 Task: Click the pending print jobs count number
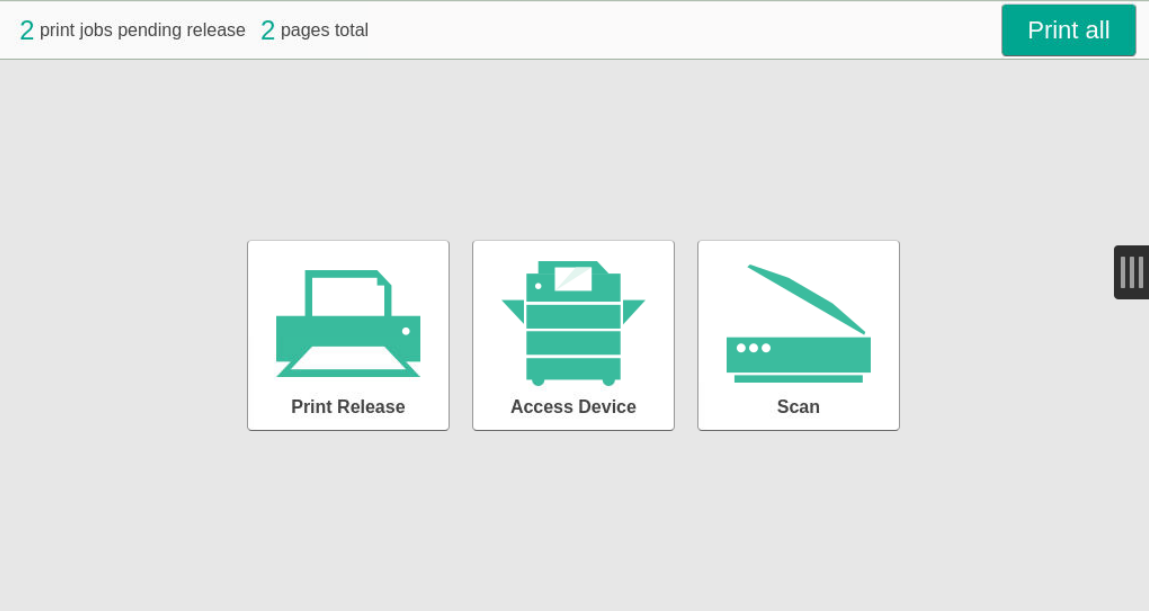tap(27, 31)
